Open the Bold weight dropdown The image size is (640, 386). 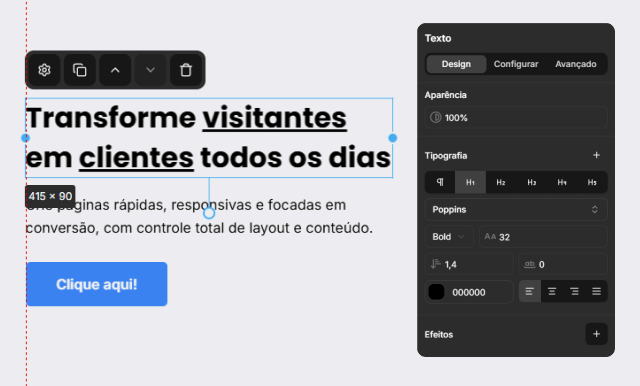pos(449,237)
